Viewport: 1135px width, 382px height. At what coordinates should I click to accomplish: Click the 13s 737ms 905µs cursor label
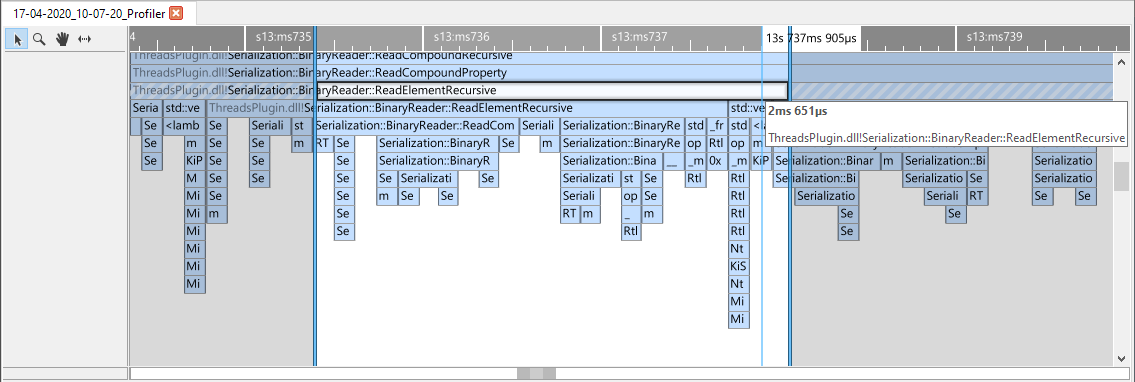811,36
